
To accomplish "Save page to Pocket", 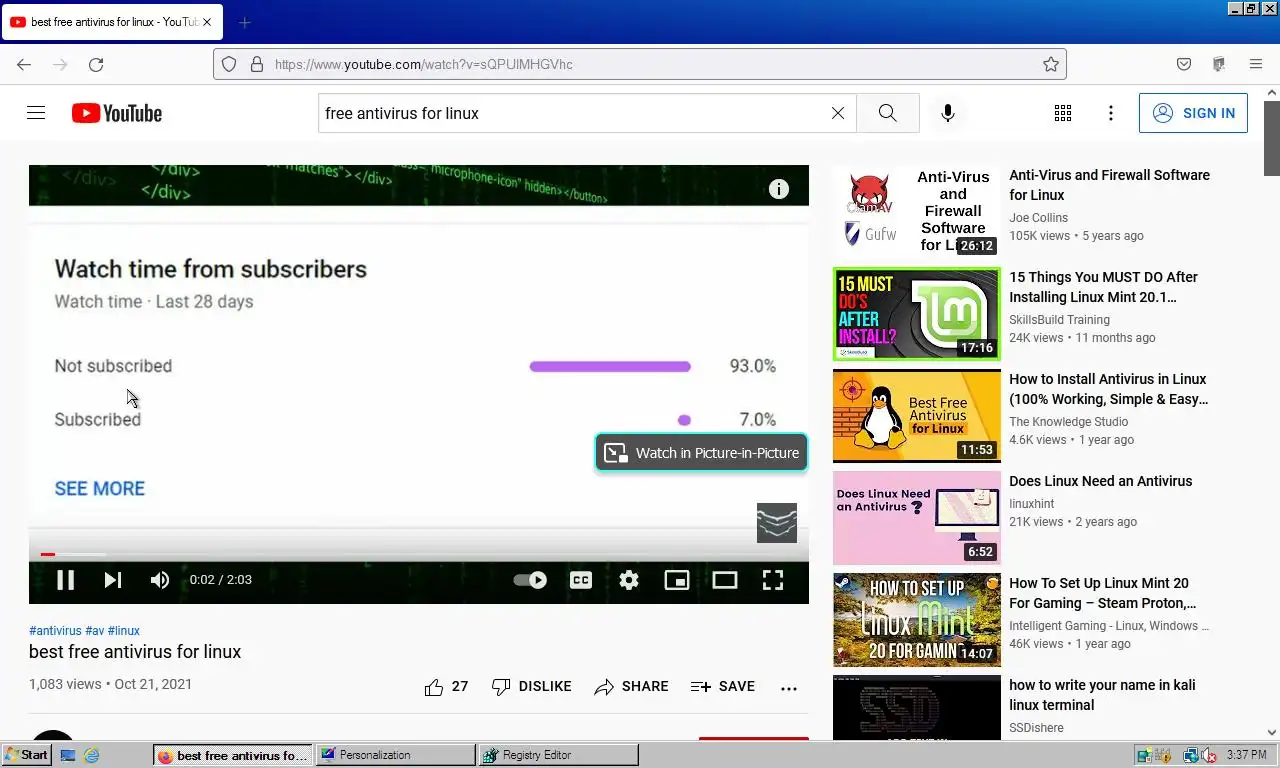I will point(1184,64).
